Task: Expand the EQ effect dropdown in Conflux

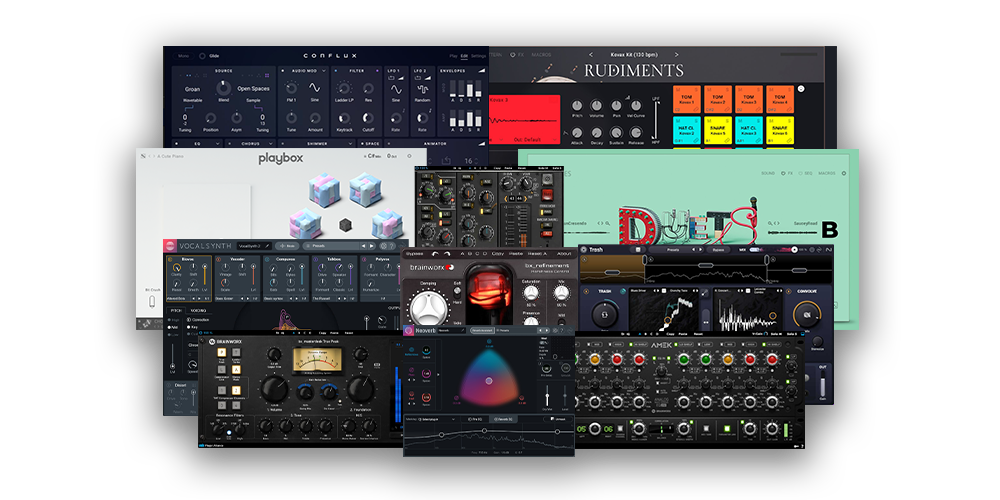Action: click(219, 144)
